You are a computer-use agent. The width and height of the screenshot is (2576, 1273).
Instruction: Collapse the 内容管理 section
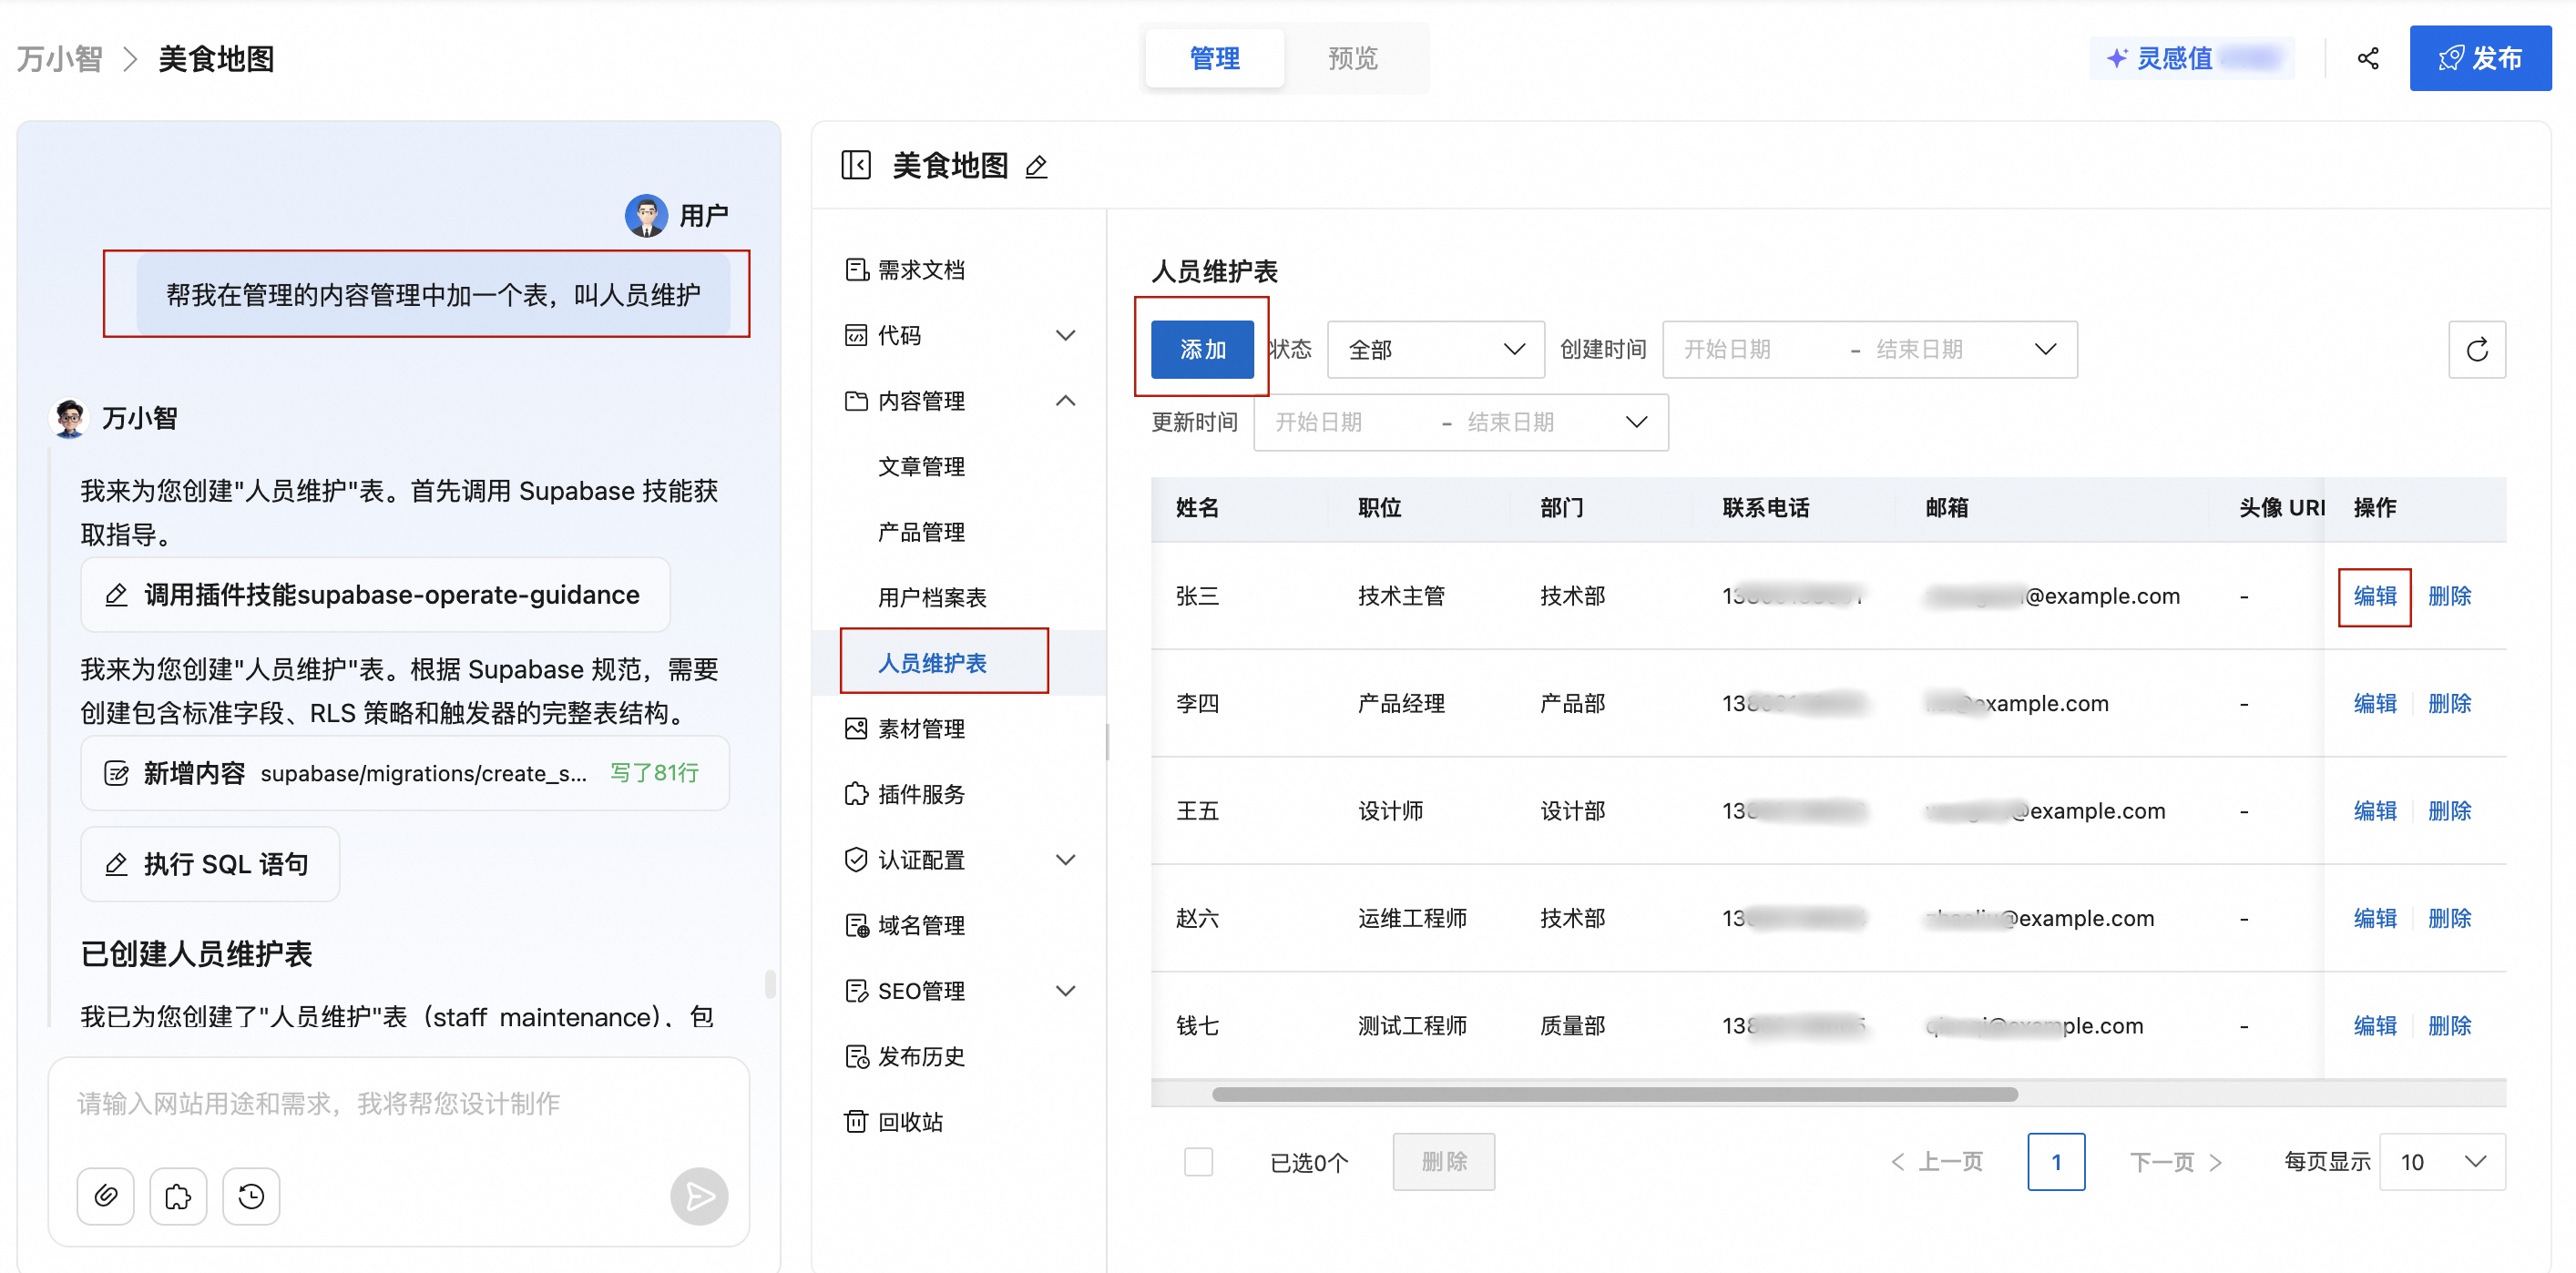1066,400
